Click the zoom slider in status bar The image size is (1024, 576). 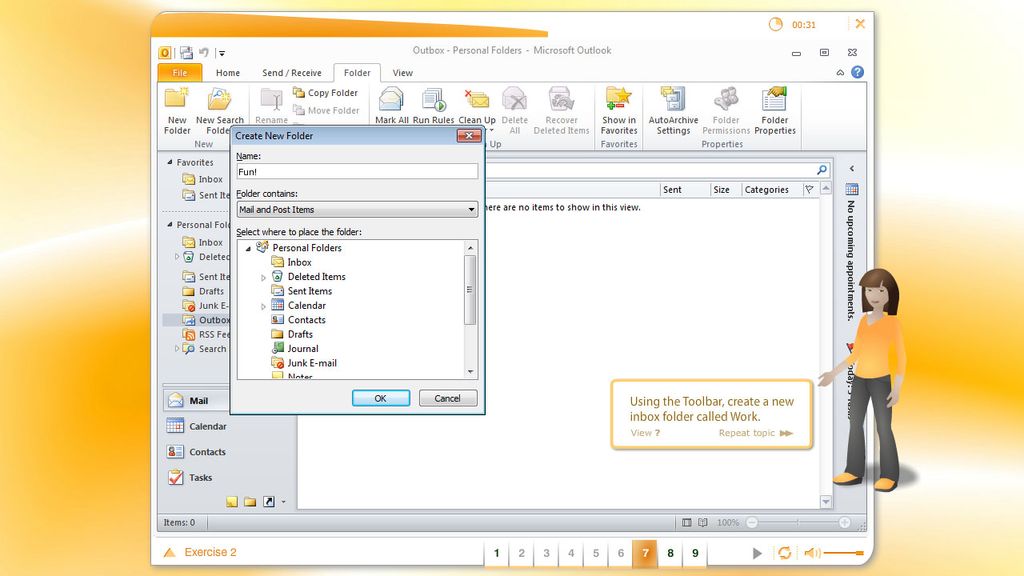point(798,522)
